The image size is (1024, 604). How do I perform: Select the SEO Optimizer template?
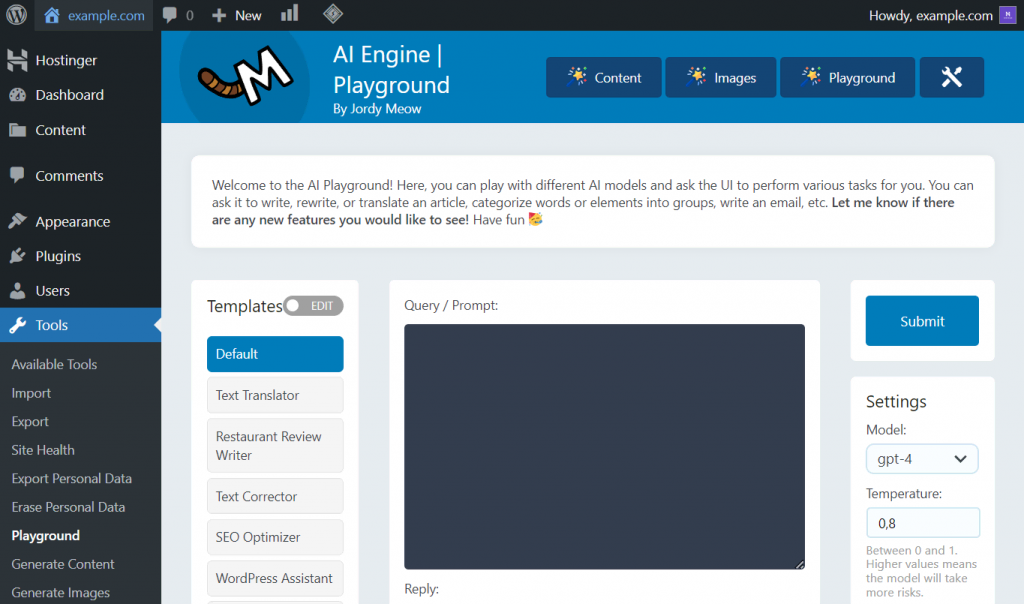pyautogui.click(x=274, y=537)
